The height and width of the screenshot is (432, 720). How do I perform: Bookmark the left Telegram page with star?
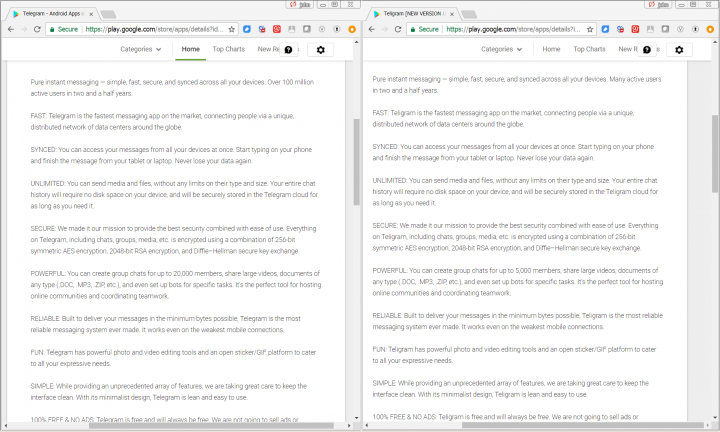[231, 29]
